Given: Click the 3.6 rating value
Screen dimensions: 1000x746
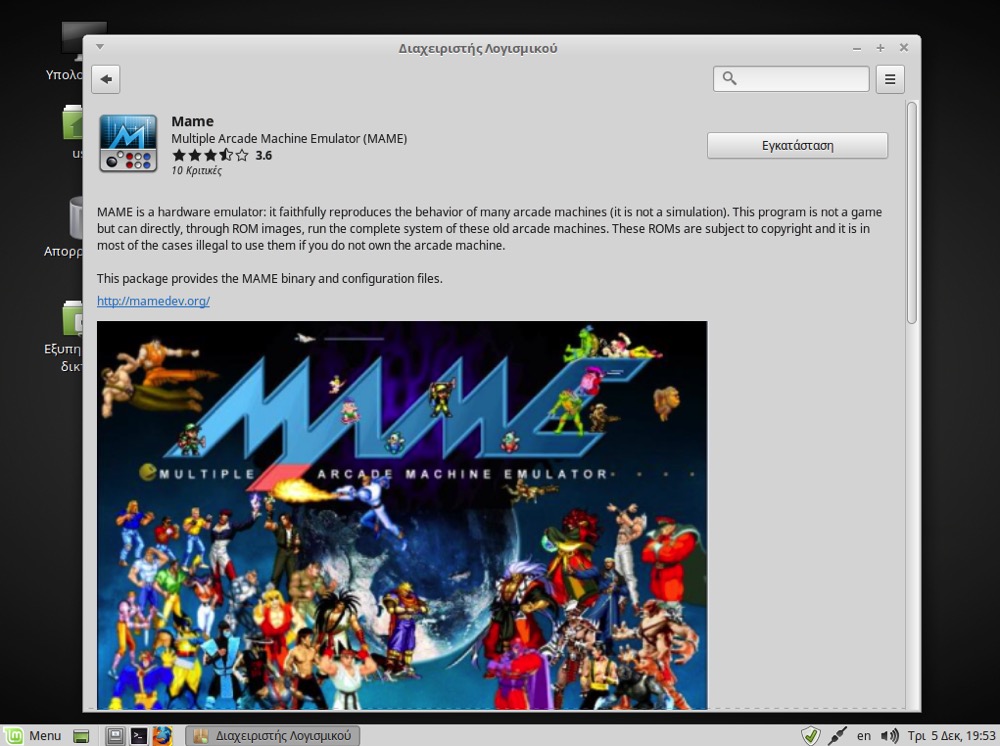Looking at the screenshot, I should coord(263,156).
